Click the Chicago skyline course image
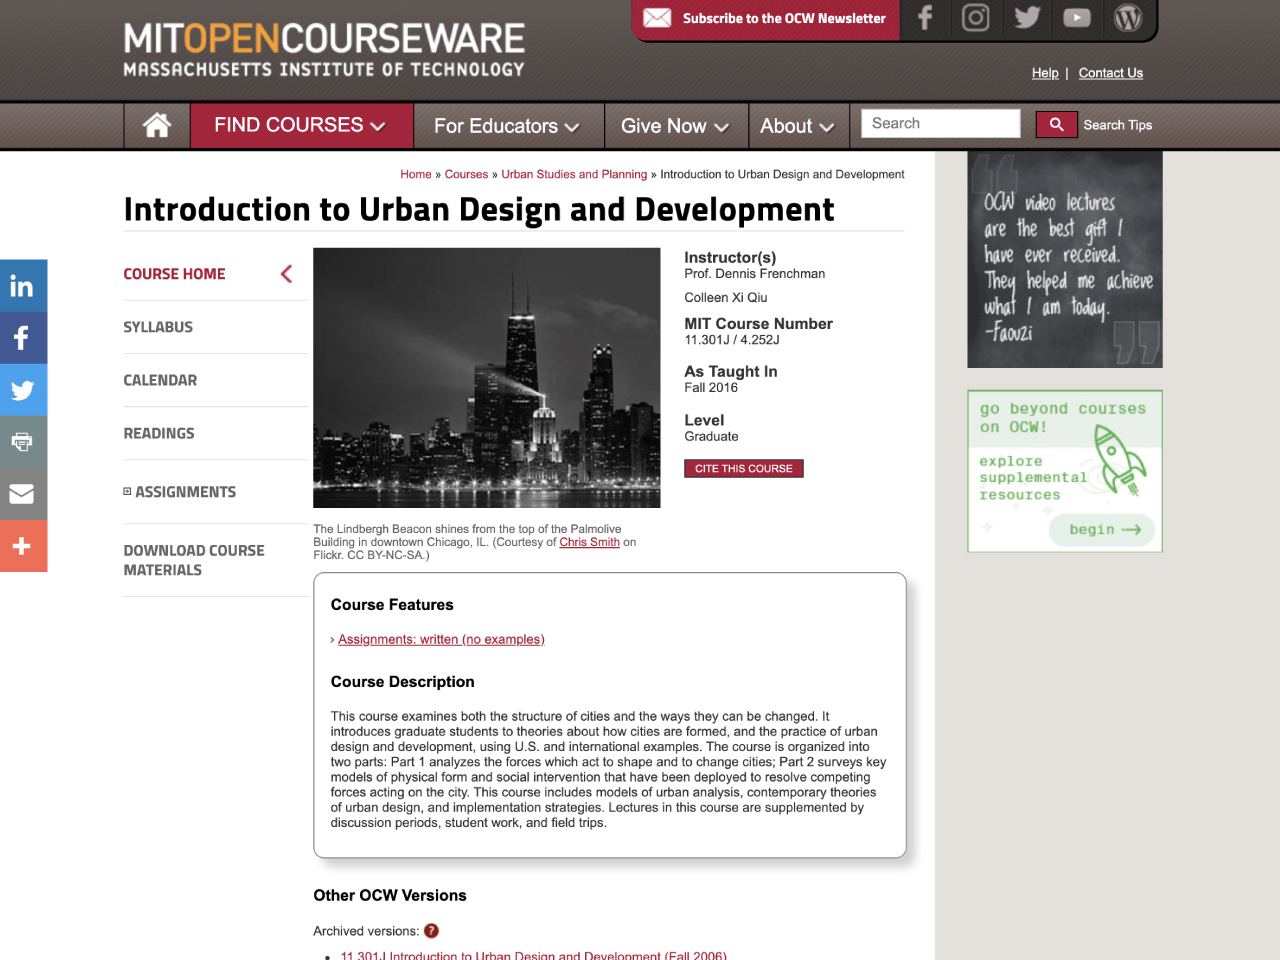The image size is (1280, 960). 487,378
